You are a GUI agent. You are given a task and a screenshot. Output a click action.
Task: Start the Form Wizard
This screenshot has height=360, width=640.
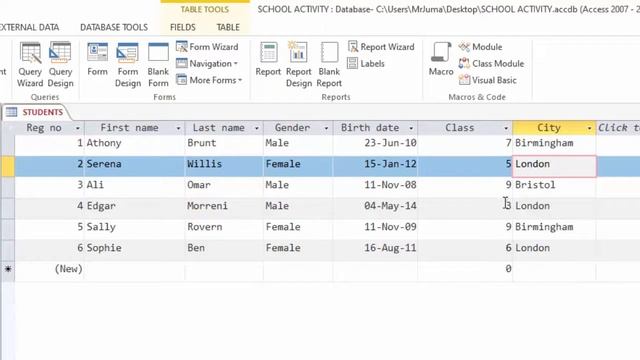pos(207,47)
